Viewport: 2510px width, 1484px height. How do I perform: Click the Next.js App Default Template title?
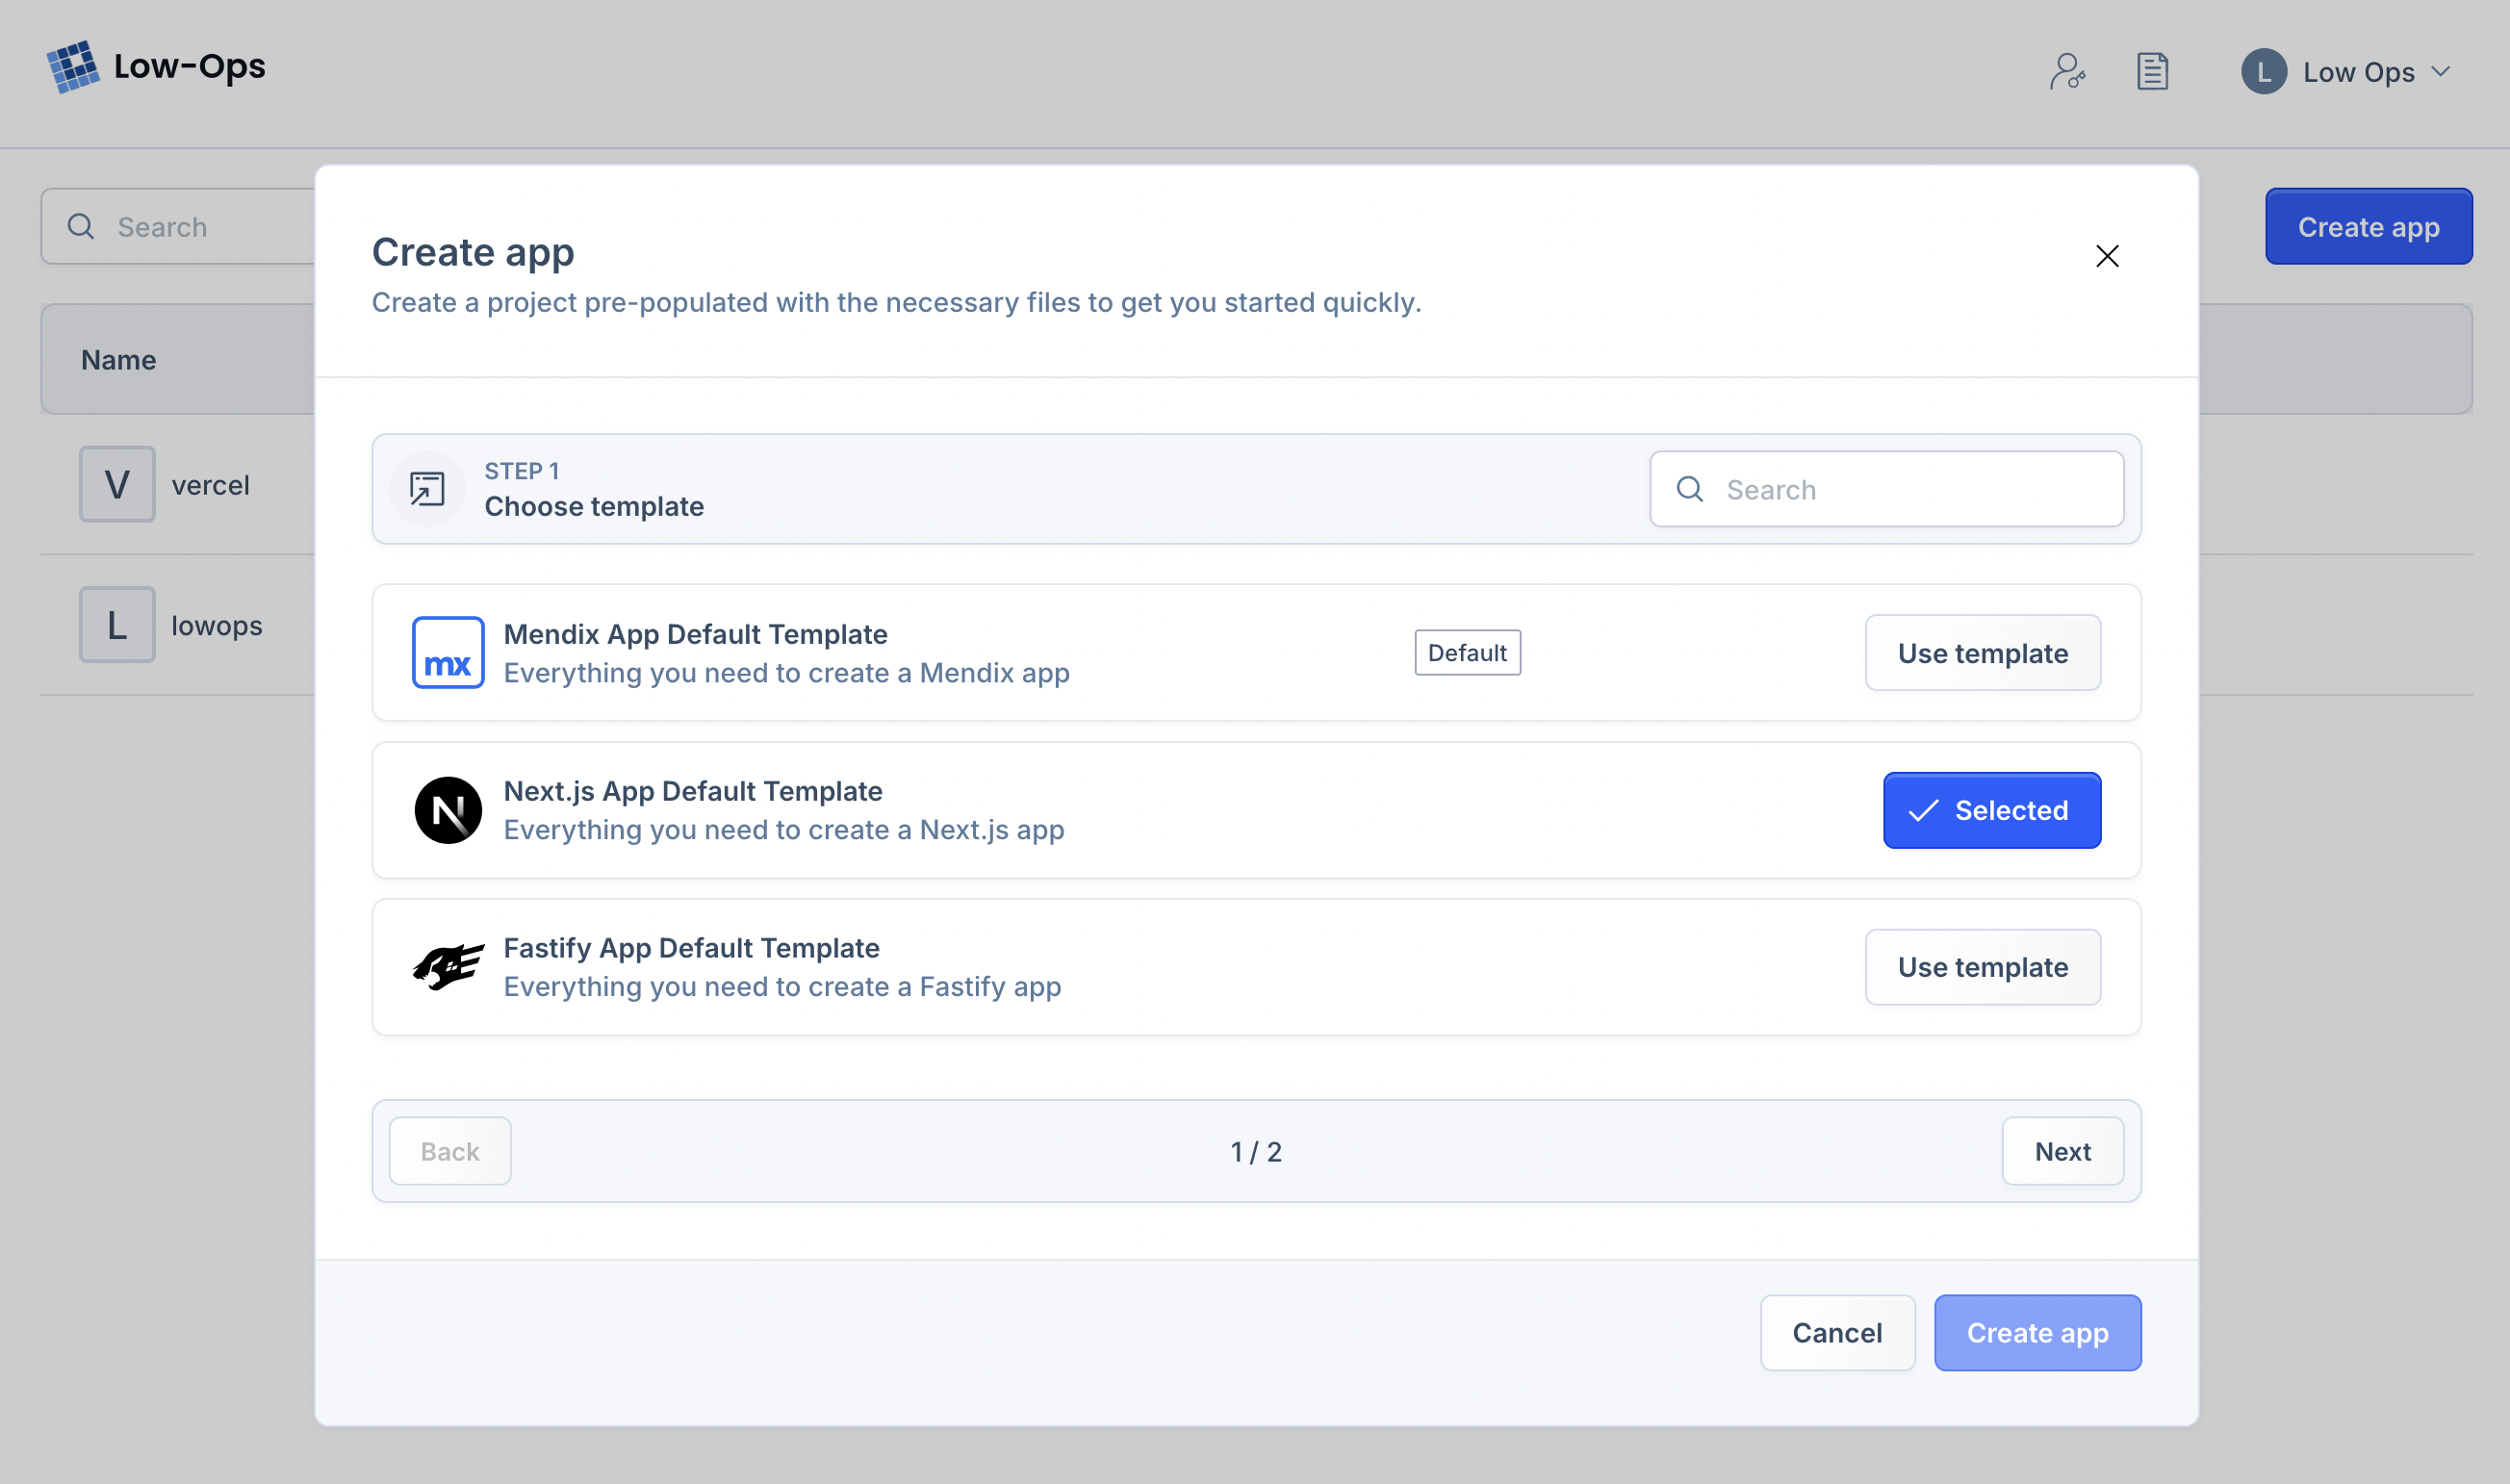point(693,791)
